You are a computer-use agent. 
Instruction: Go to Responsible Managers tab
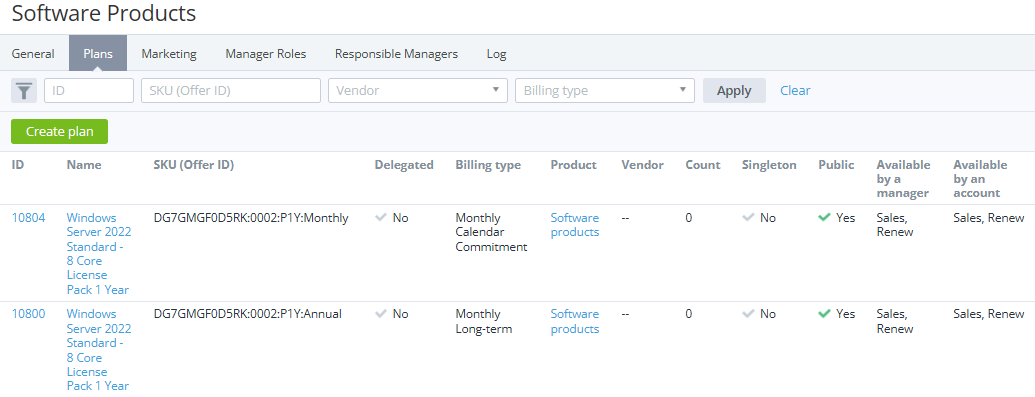tap(396, 54)
